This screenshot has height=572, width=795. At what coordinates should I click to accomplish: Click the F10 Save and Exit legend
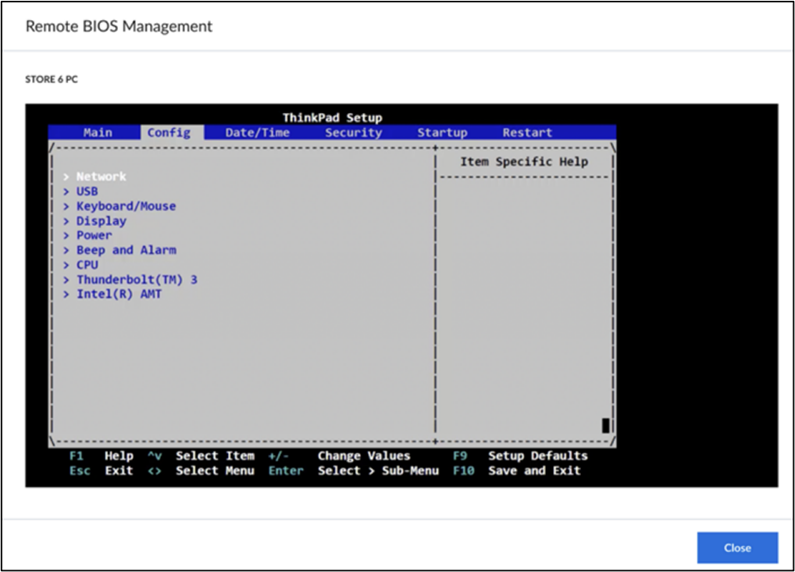tap(517, 471)
